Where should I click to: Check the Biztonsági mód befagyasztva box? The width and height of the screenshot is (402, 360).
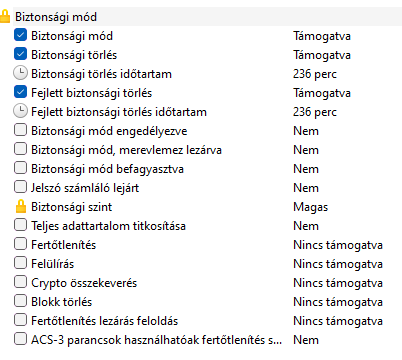click(20, 168)
